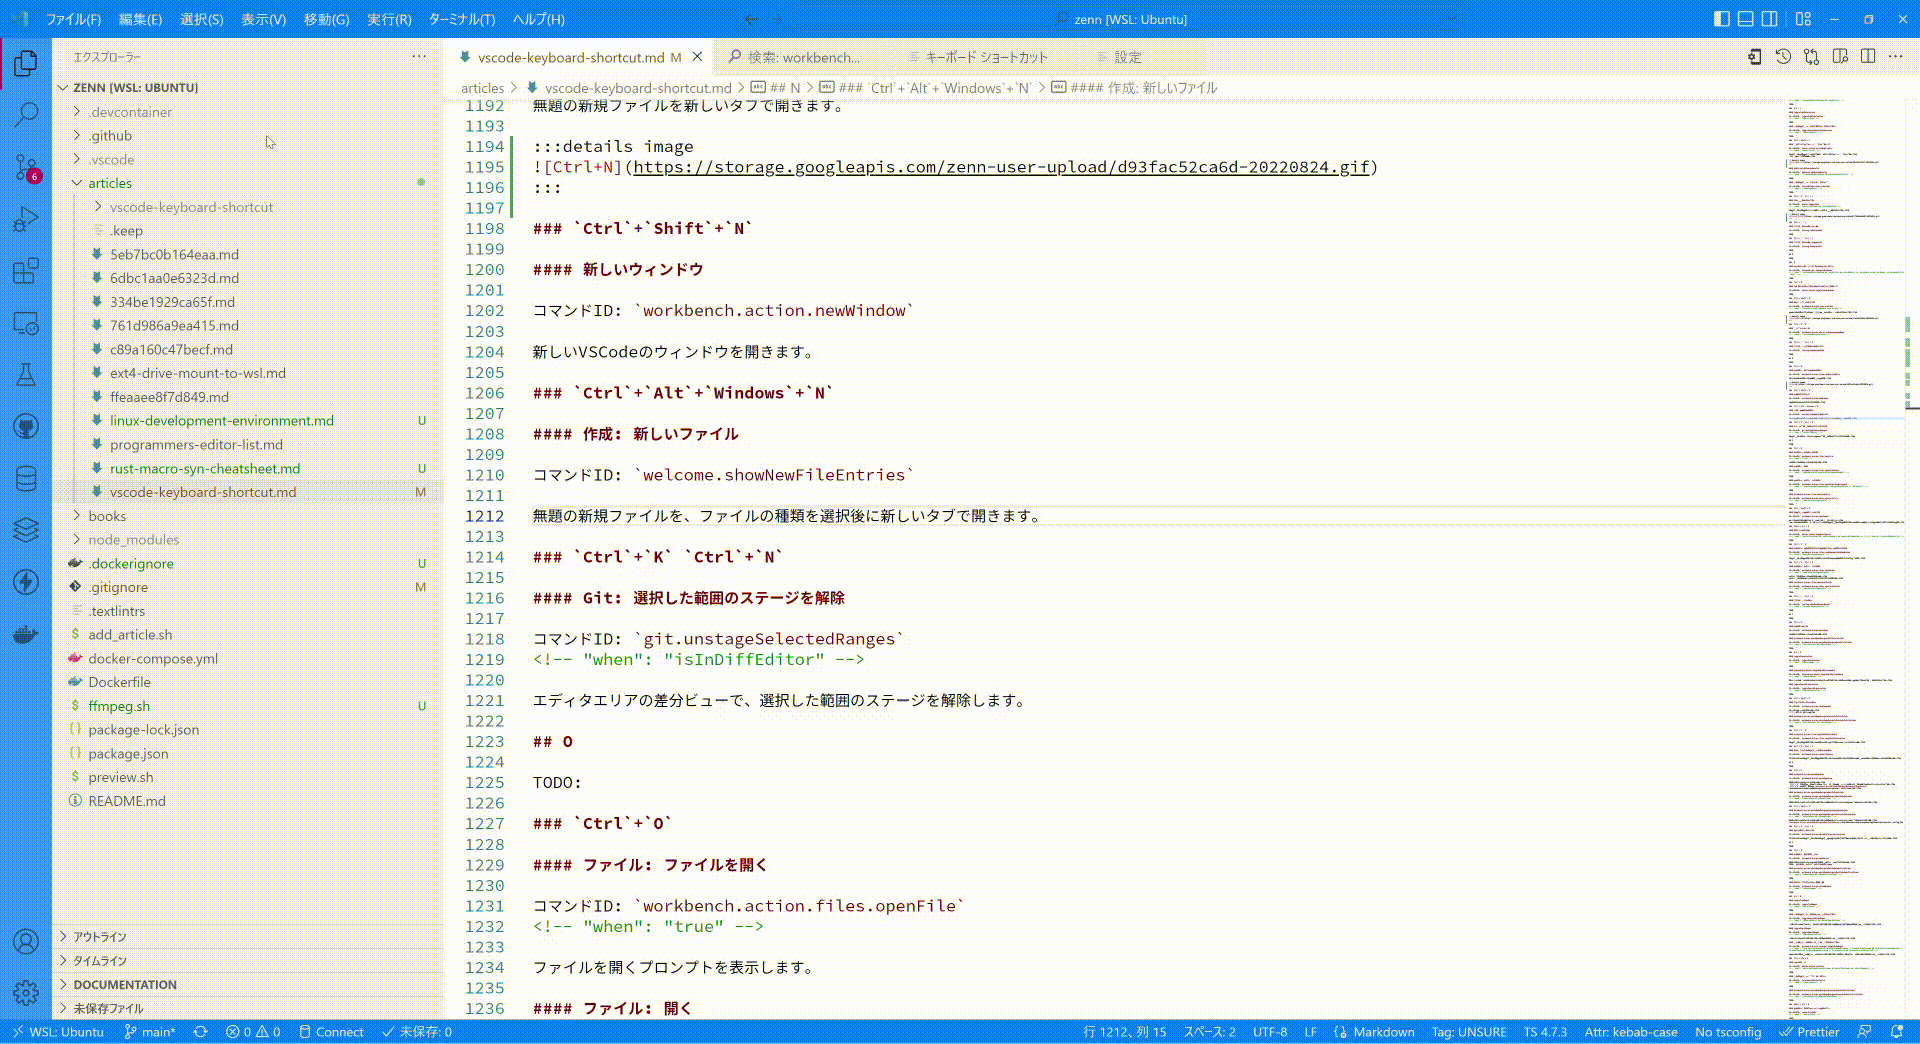
Task: Open preview to the side icon
Action: point(1840,57)
